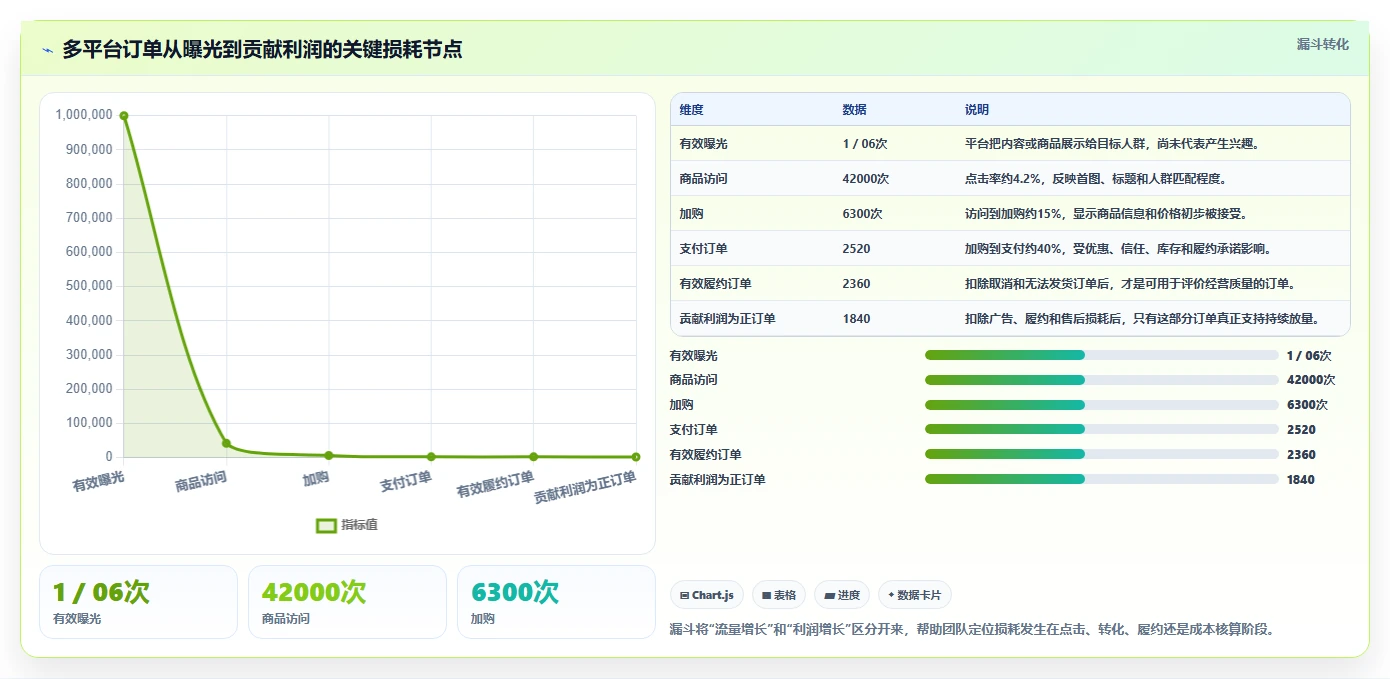Click the description starting 访问到加购约15%

[1106, 214]
